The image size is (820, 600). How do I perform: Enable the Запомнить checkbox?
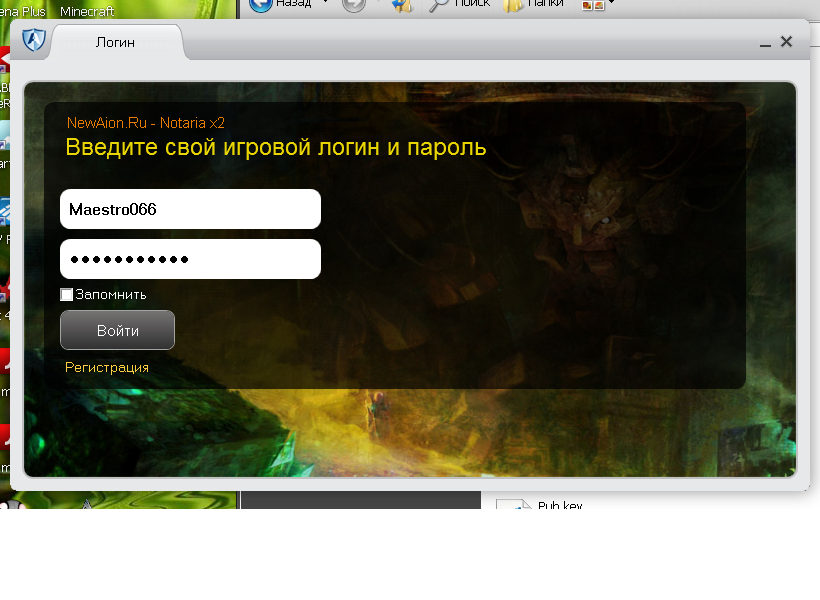pyautogui.click(x=66, y=295)
